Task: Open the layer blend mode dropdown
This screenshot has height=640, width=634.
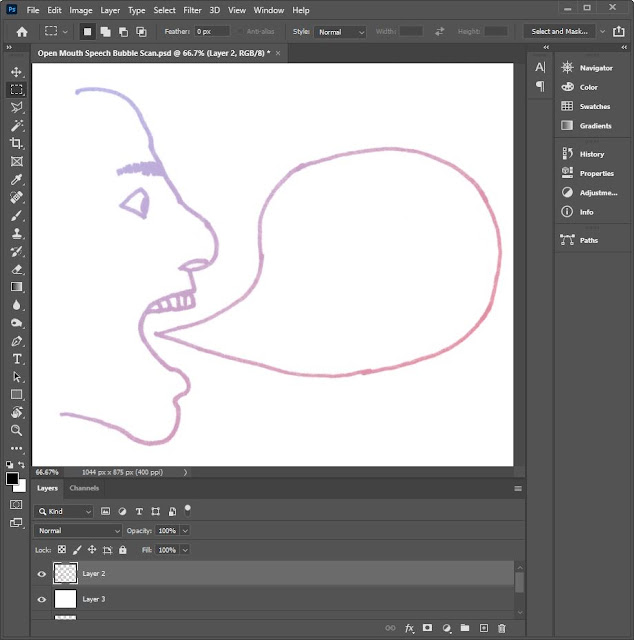Action: 78,531
